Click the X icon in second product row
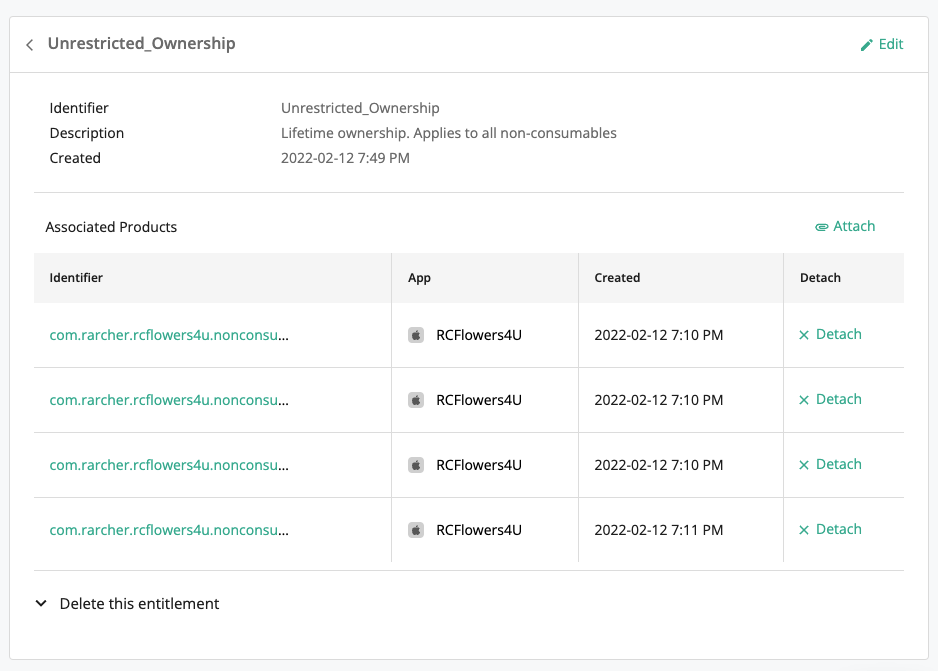This screenshot has height=671, width=938. [x=804, y=400]
